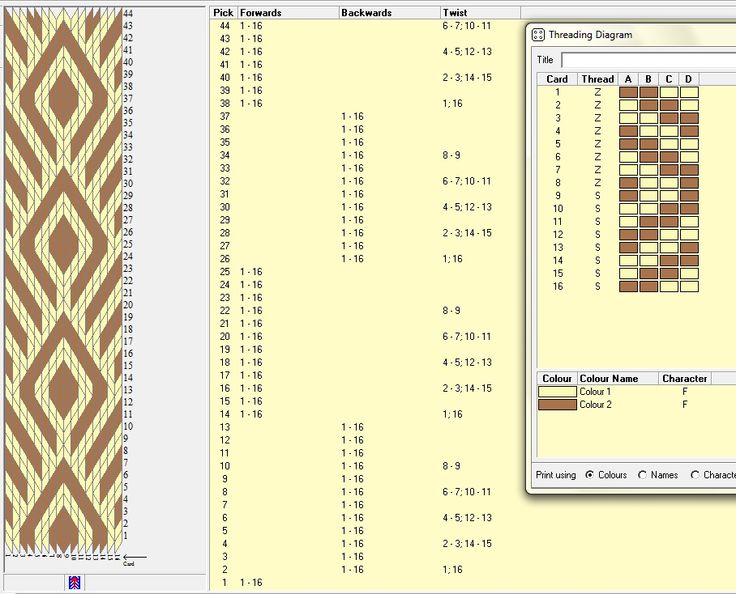Click the Z thread direction of card 5

pyautogui.click(x=598, y=144)
